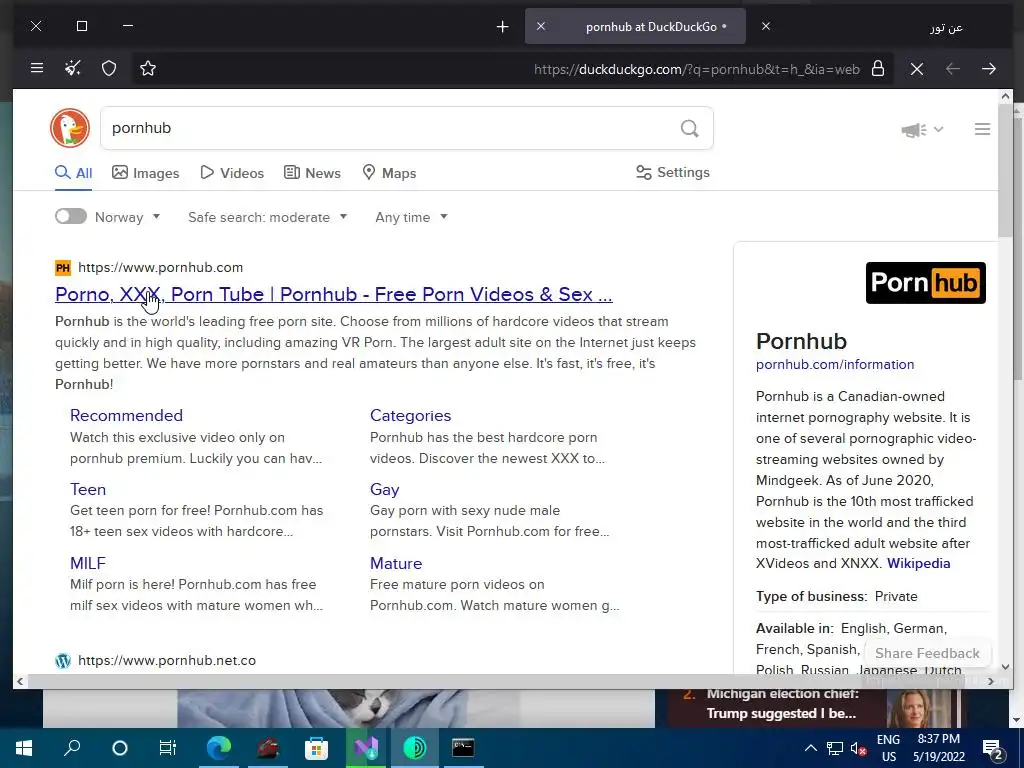Go back with the left arrow
This screenshot has height=768, width=1024.
953,69
